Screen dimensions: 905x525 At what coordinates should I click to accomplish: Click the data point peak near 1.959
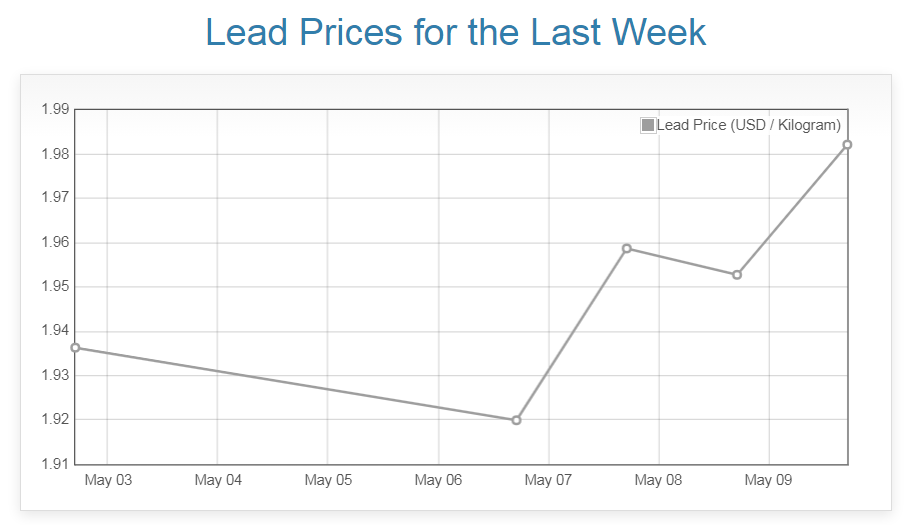tap(627, 248)
